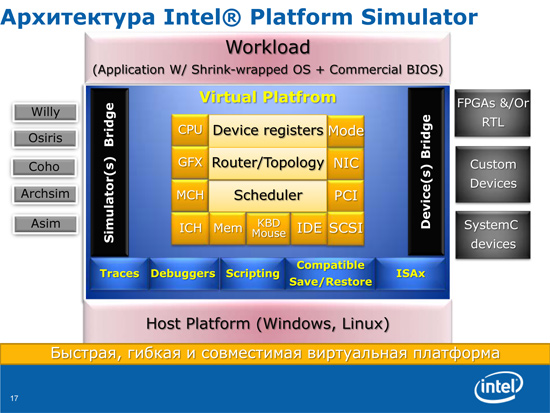Select the GFX block

190,162
